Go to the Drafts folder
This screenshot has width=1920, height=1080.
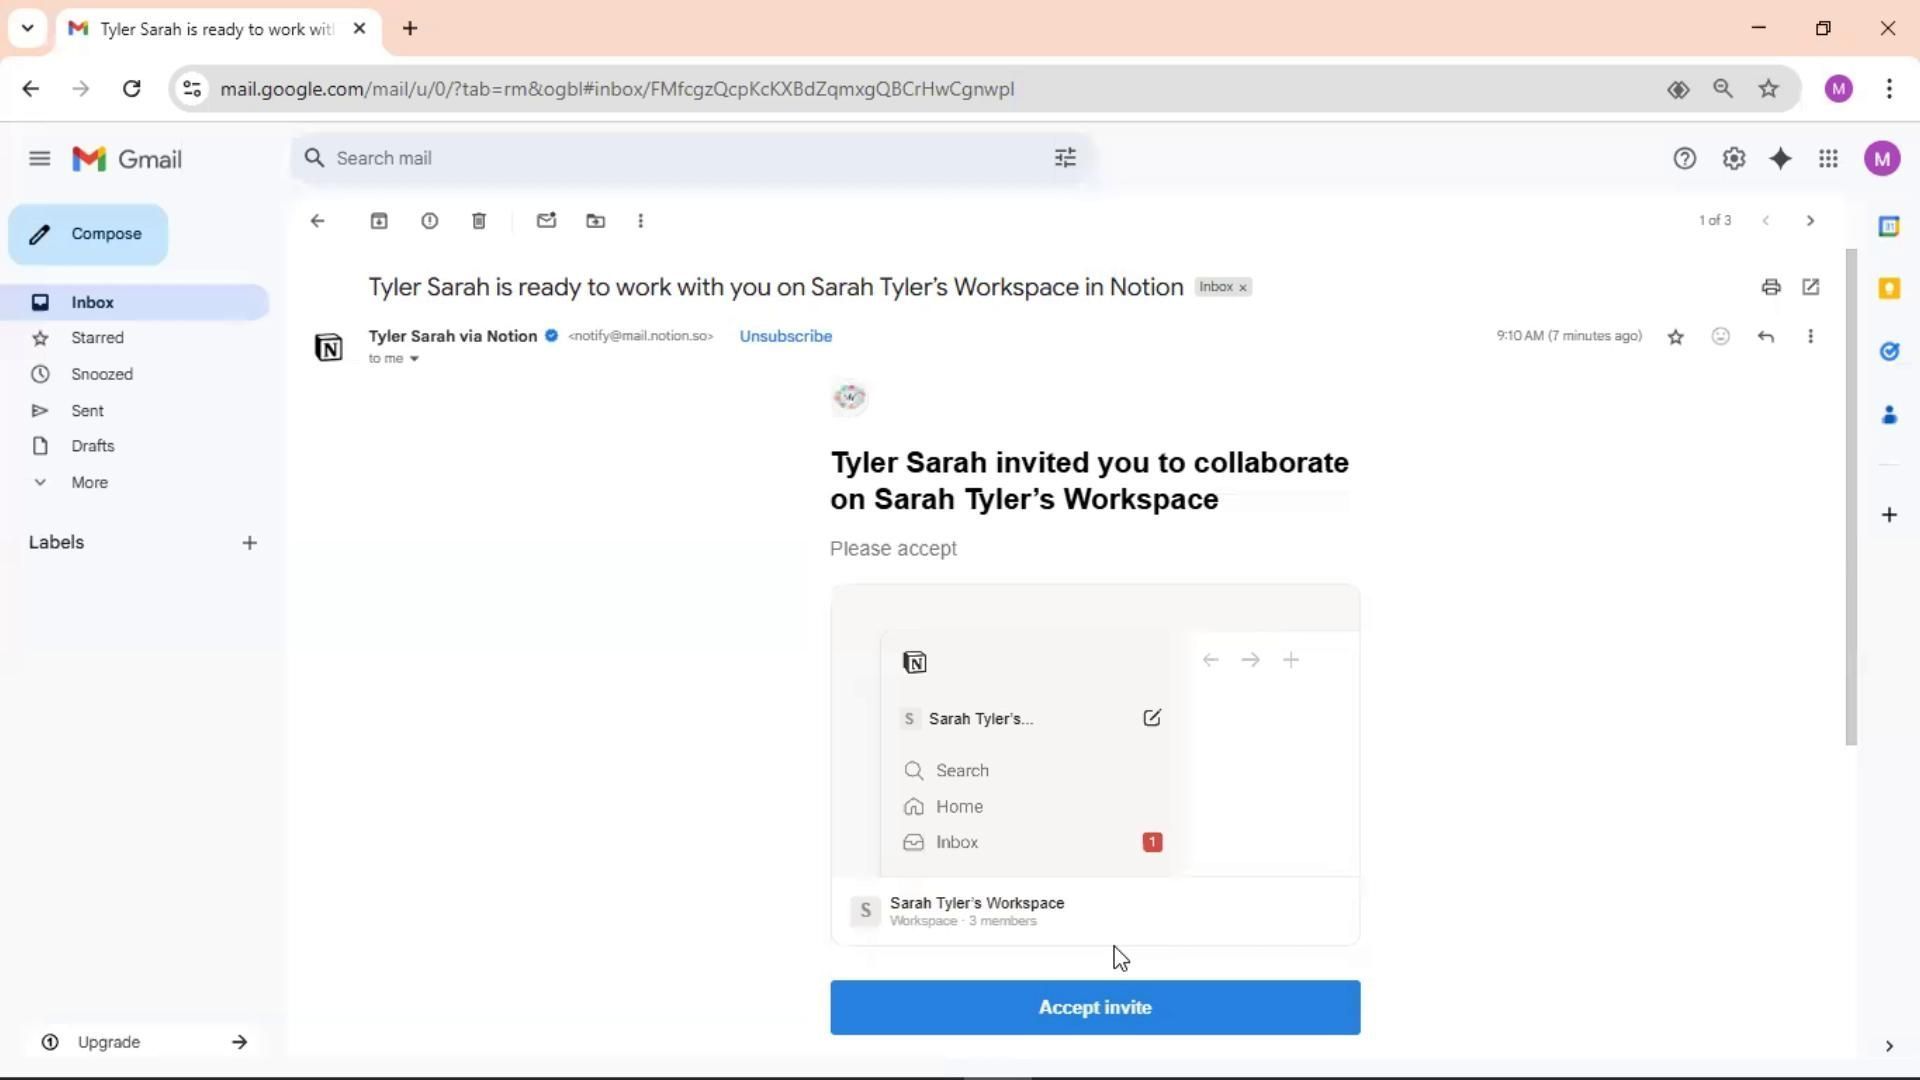tap(92, 446)
